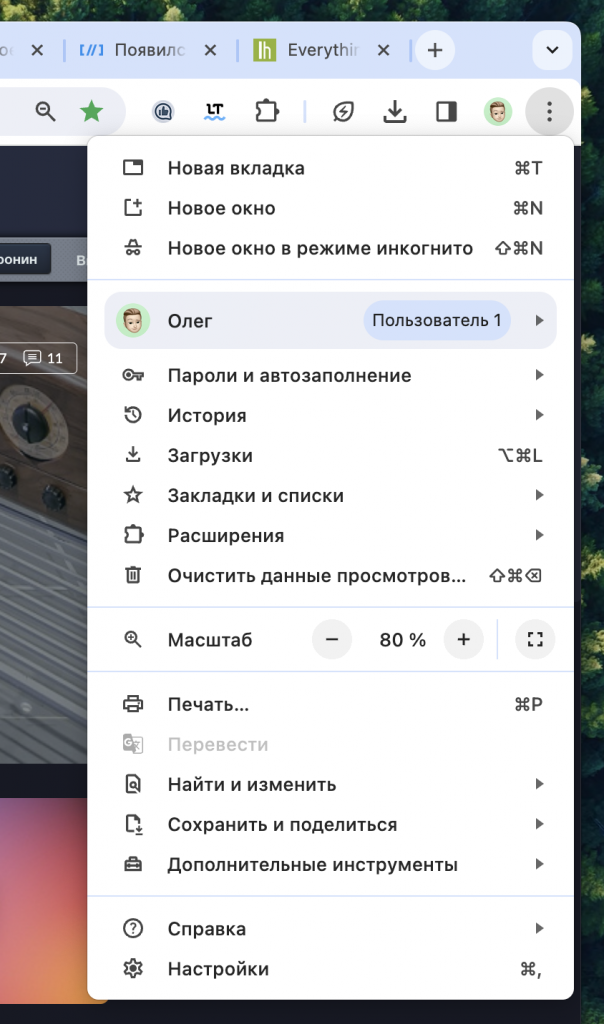This screenshot has width=604, height=1024.
Task: Open the LanguageTool extension icon
Action: point(214,112)
